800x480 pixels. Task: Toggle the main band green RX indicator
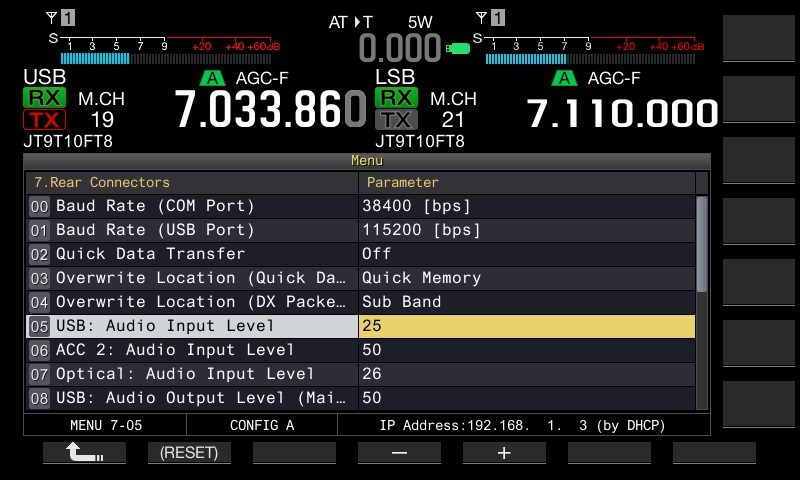pyautogui.click(x=44, y=98)
